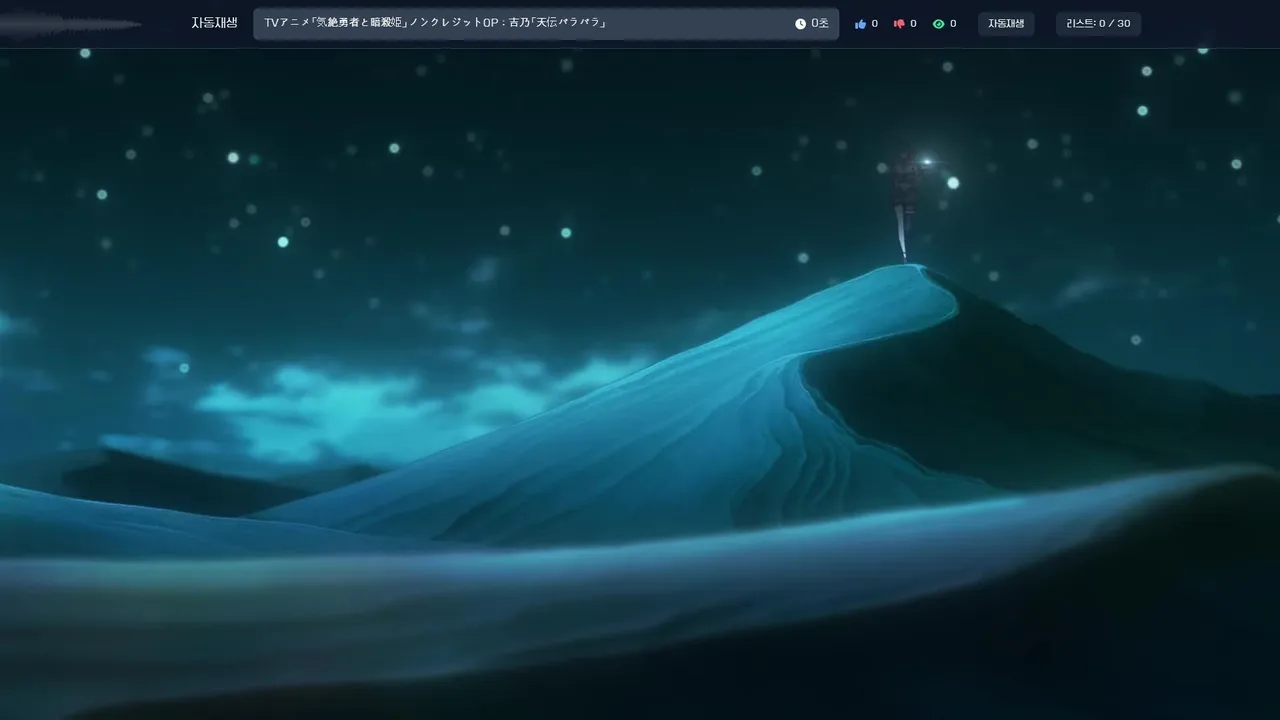
Task: Open the 리스트: 0 / 30 playlist button
Action: [x=1098, y=24]
